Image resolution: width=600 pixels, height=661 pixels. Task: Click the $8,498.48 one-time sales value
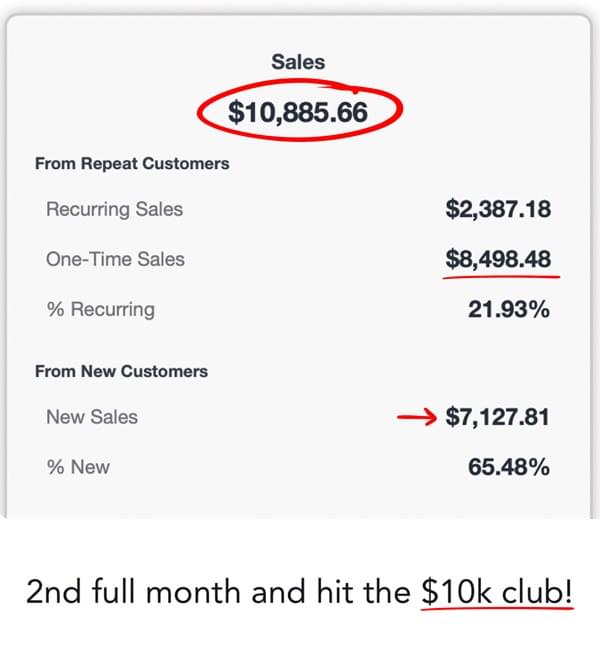click(x=498, y=260)
